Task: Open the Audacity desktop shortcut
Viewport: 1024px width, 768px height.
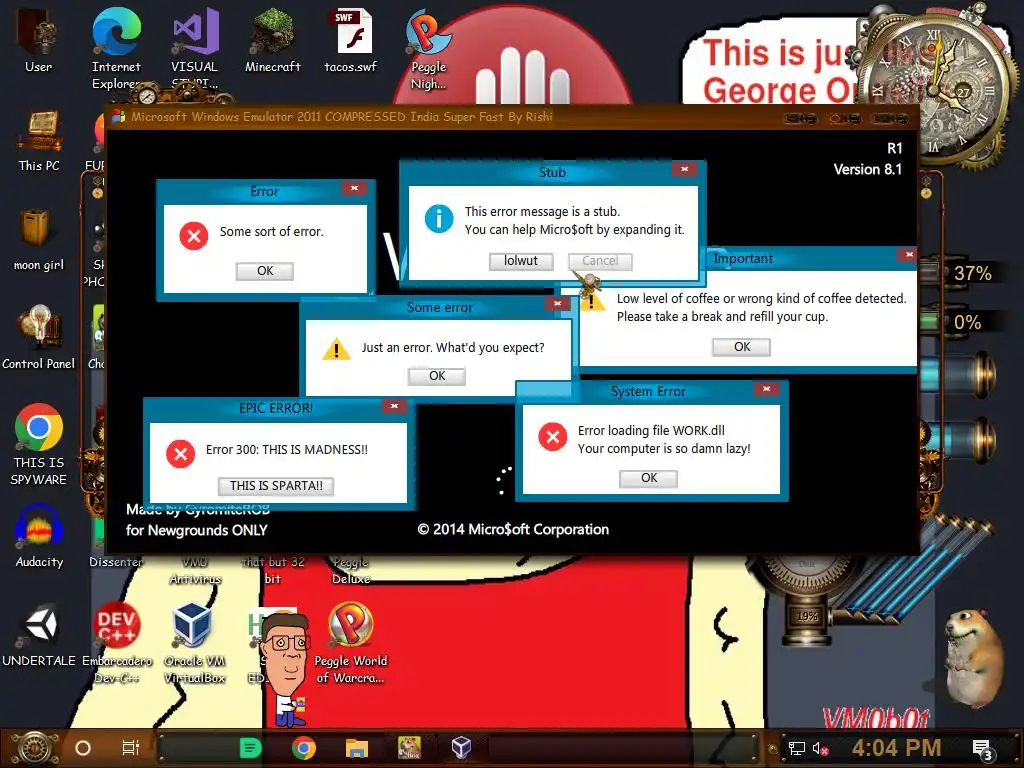Action: [x=39, y=536]
